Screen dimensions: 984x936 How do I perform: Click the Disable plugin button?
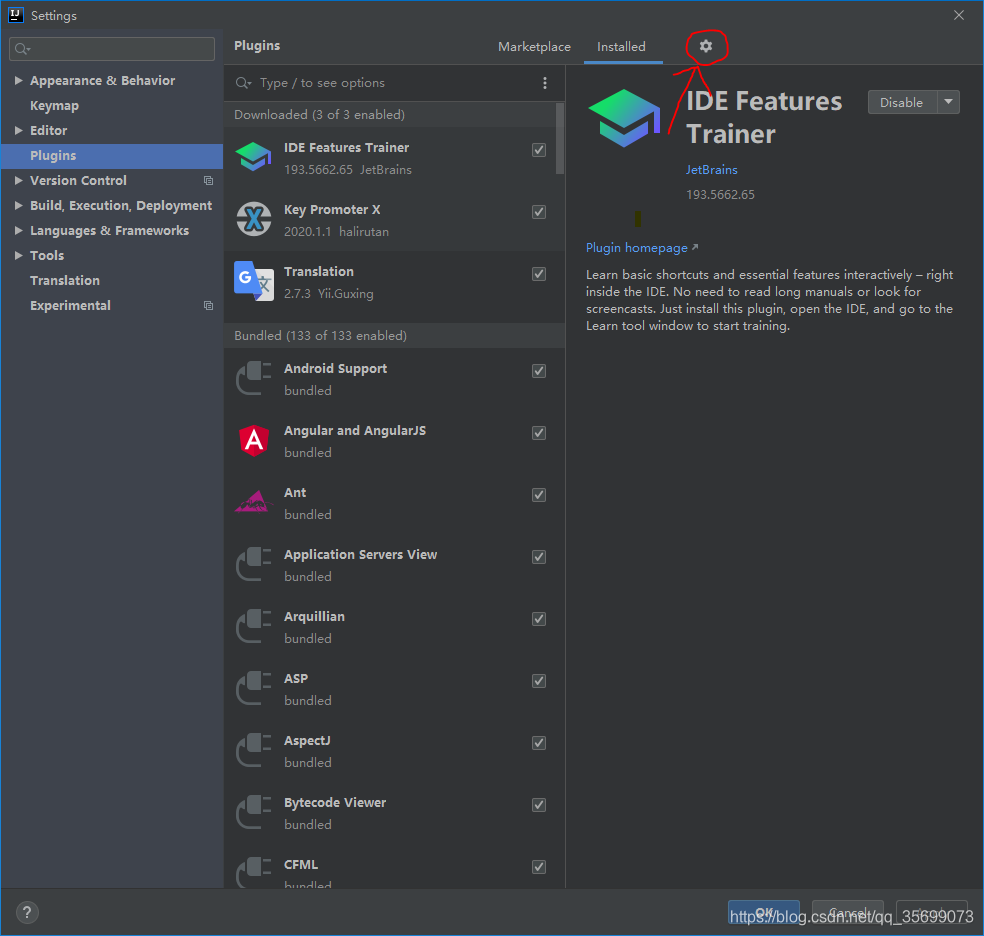point(902,102)
